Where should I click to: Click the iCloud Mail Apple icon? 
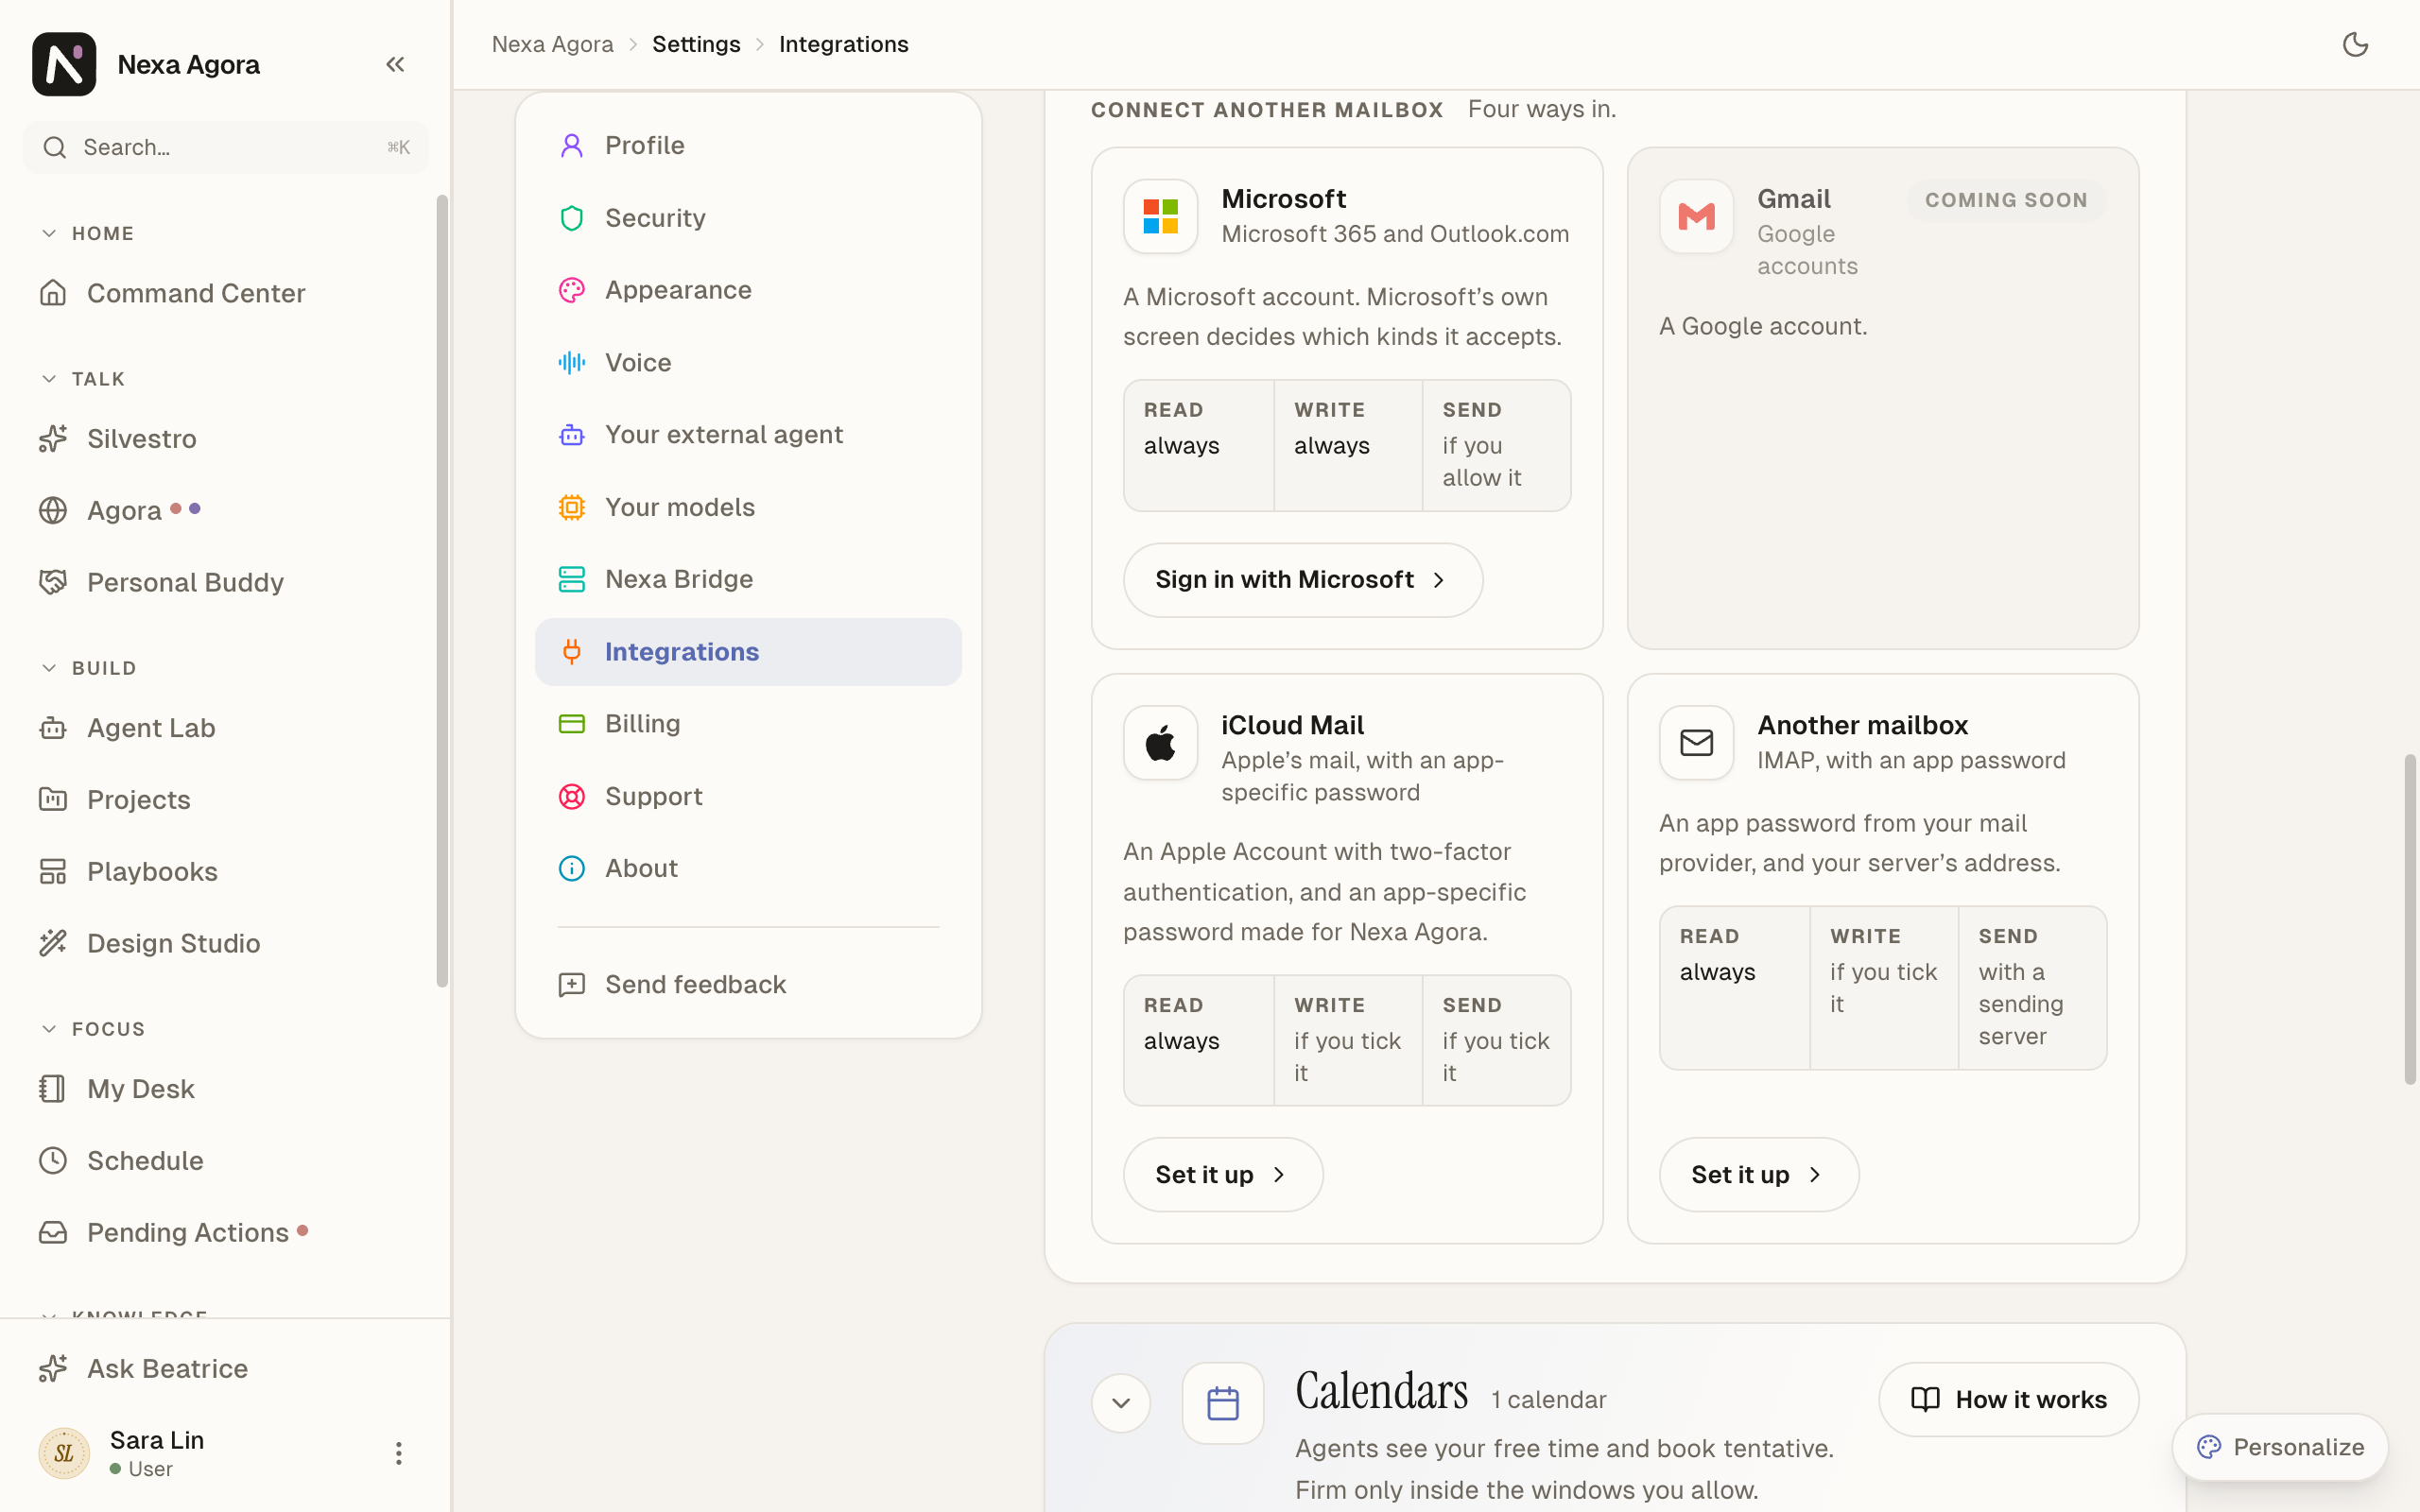[1160, 743]
